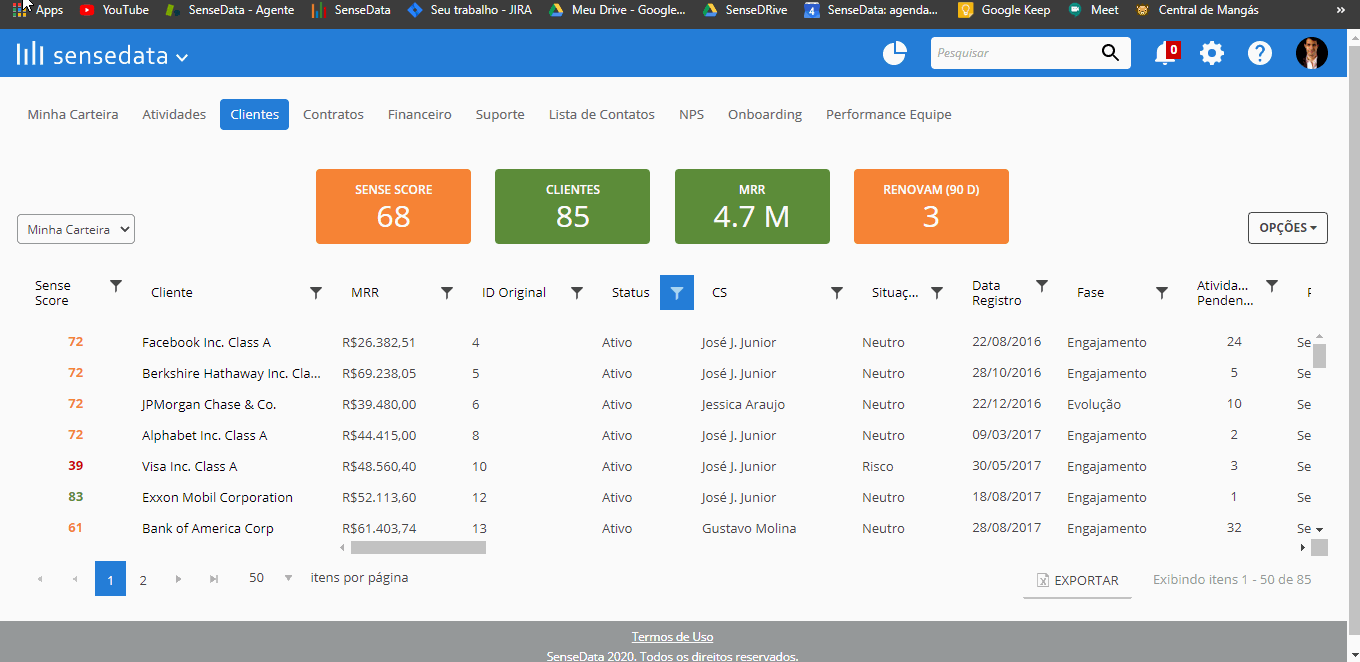
Task: Click the YouTube bookmark
Action: coord(114,10)
